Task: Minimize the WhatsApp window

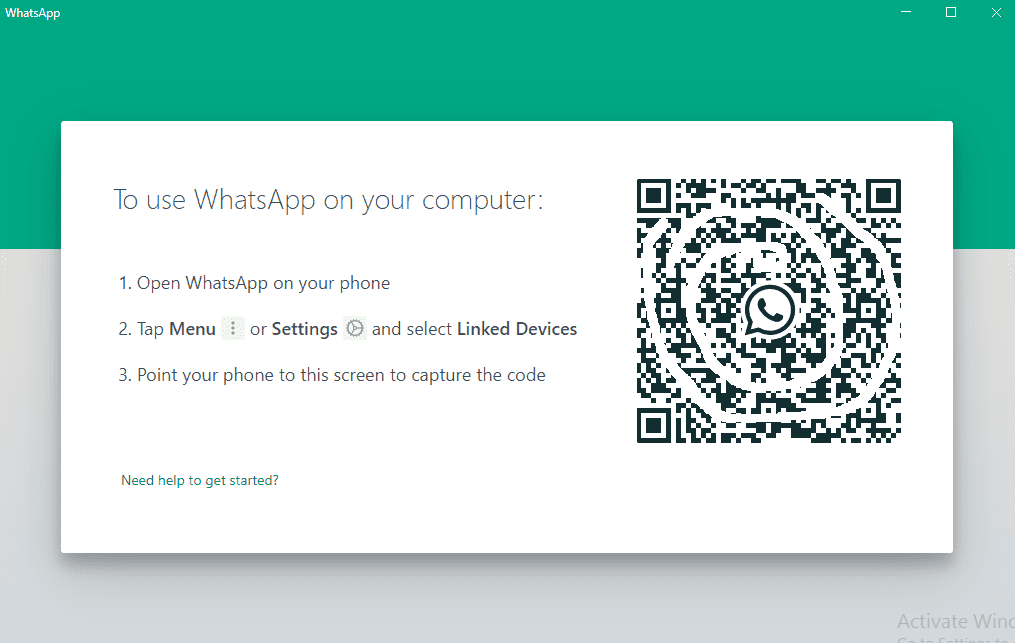Action: click(x=906, y=12)
